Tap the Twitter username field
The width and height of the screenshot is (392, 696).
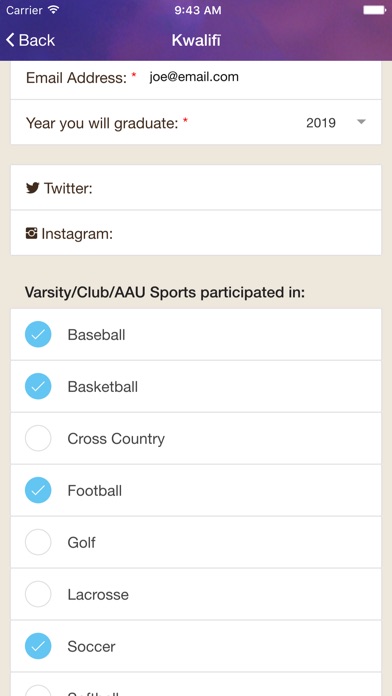196,188
